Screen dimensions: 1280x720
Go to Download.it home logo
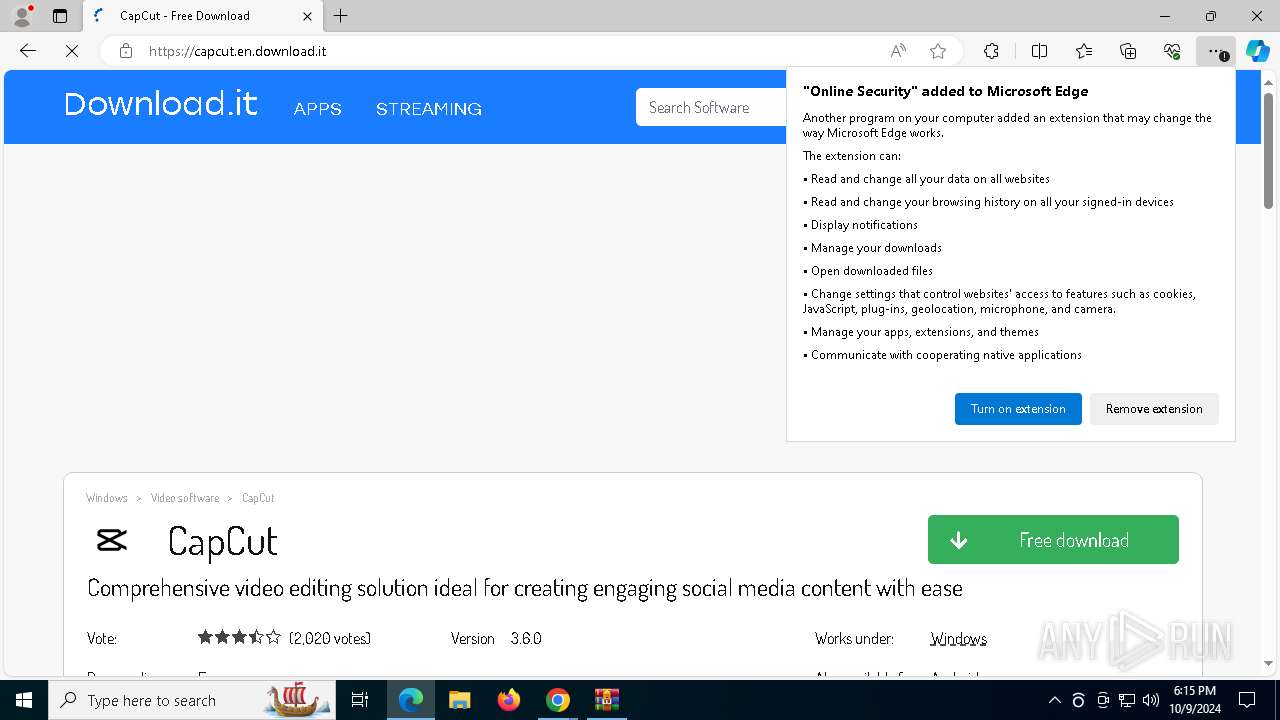[161, 104]
